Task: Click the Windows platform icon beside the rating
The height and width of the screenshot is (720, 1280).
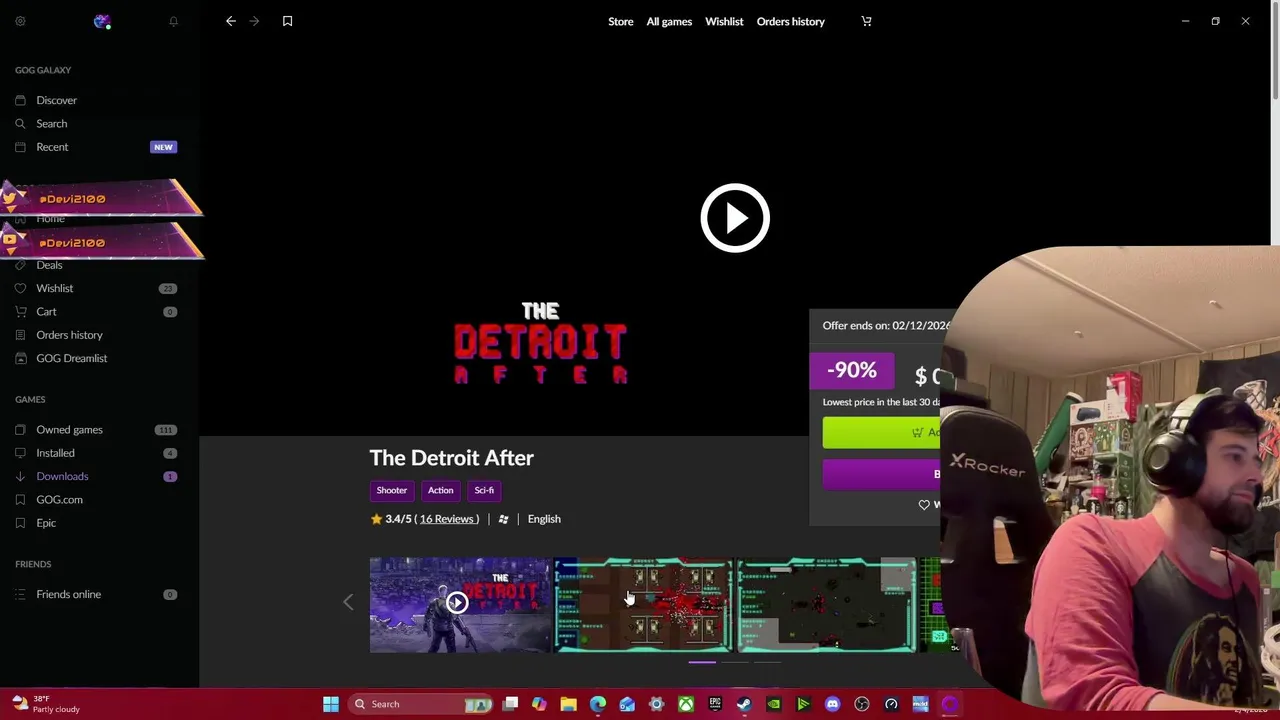Action: click(503, 519)
